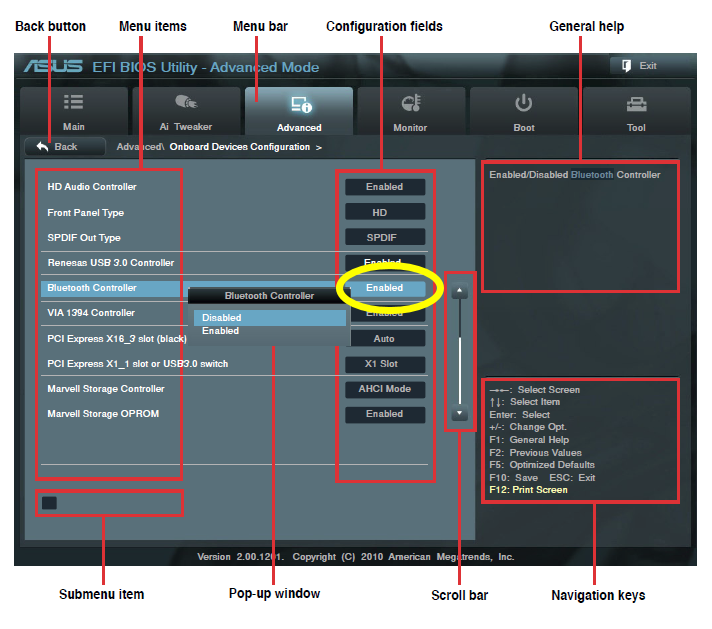Open Marvell Storage OPROM Enabled field
The height and width of the screenshot is (629, 712).
click(385, 414)
